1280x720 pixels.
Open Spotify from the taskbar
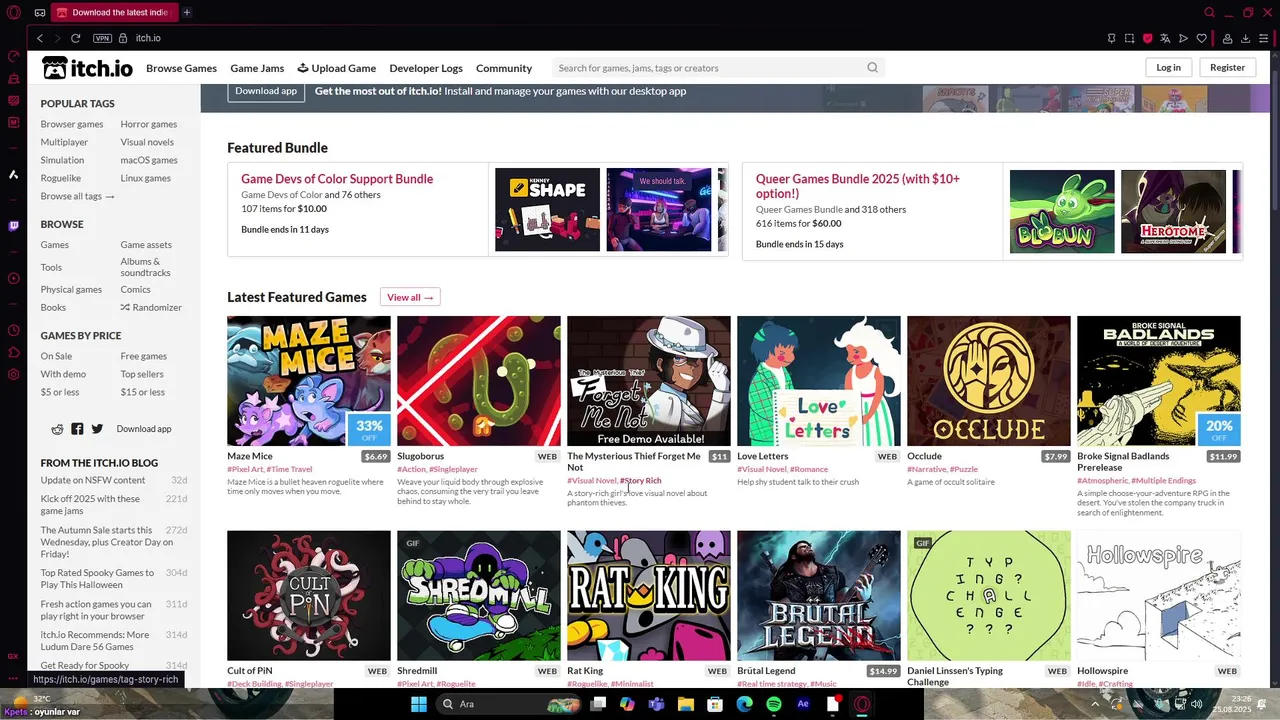coord(774,704)
